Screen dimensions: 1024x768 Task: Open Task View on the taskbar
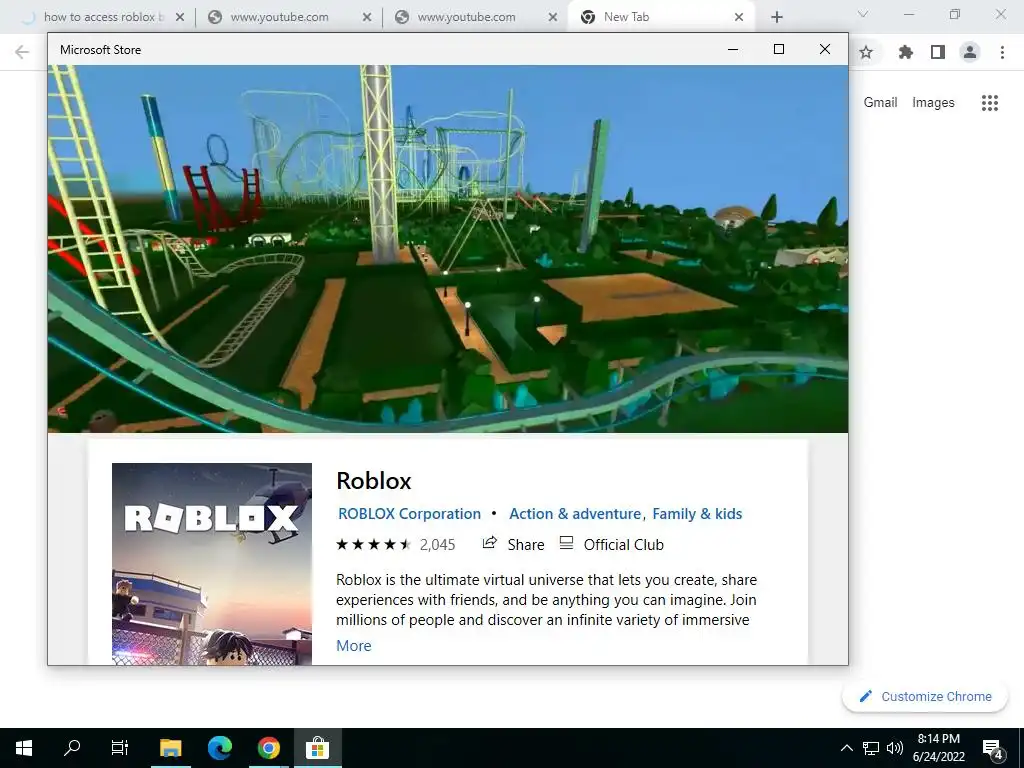point(120,748)
